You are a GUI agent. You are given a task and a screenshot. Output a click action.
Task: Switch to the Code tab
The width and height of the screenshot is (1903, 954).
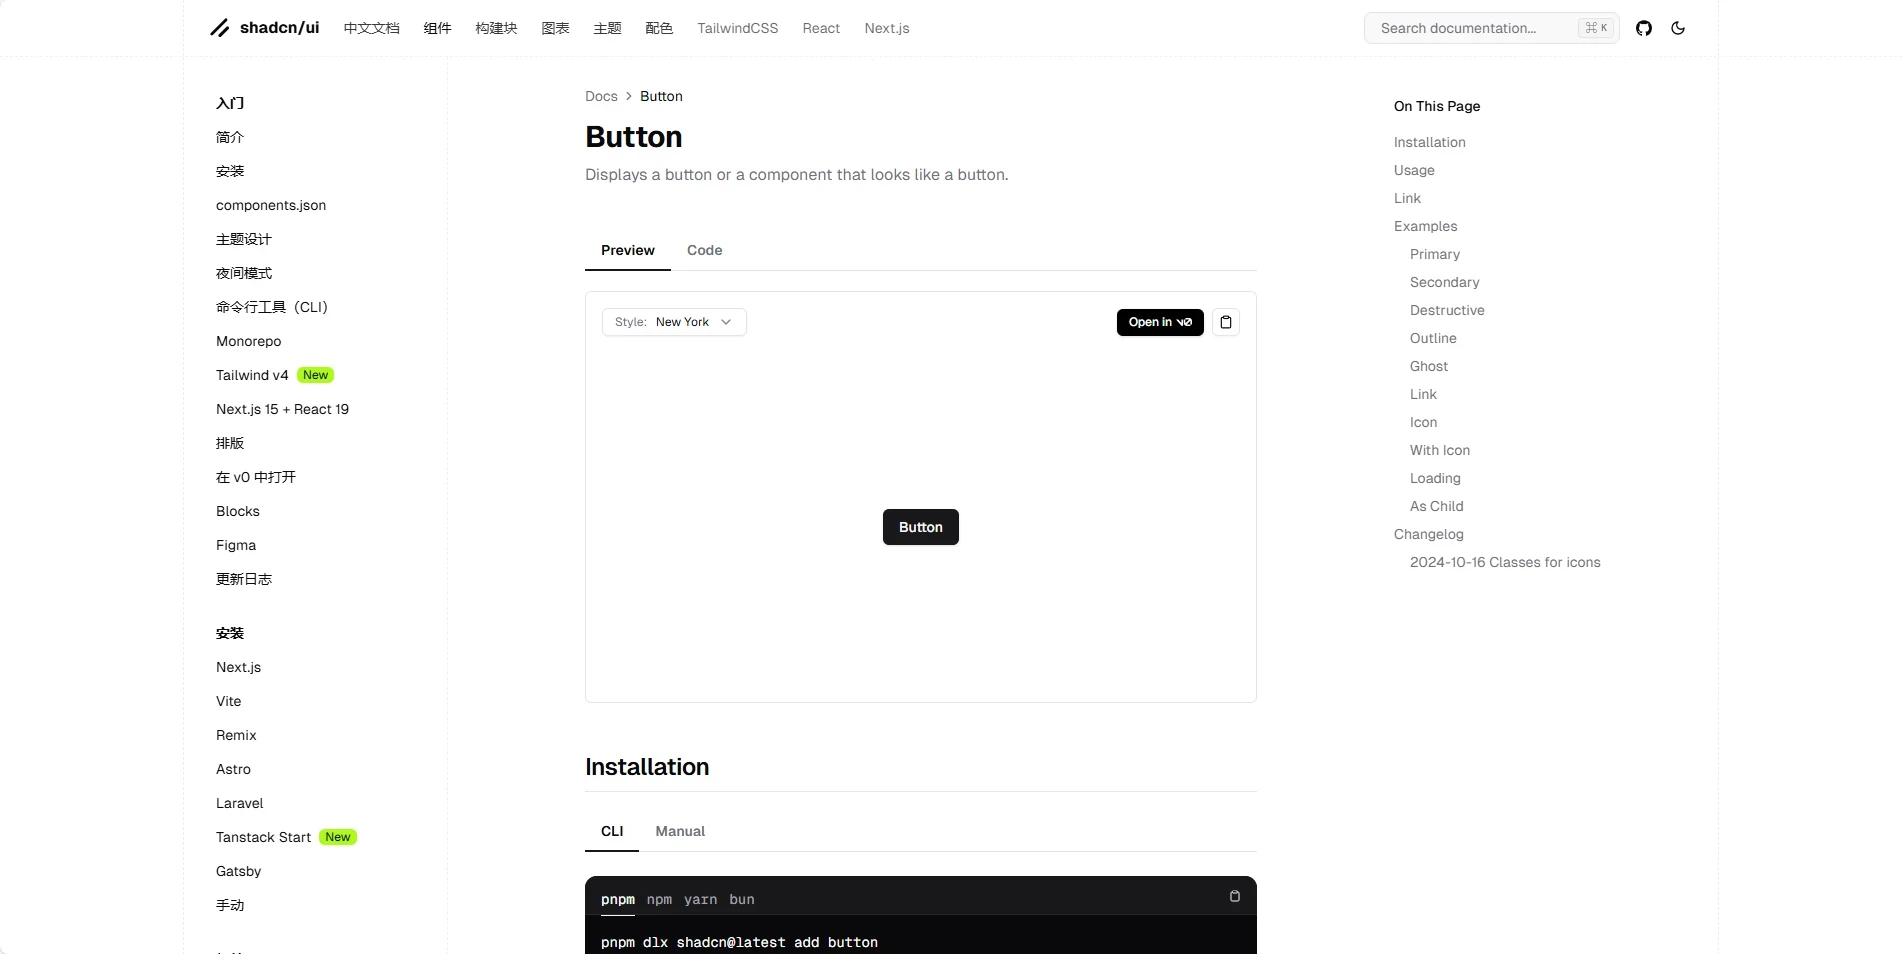point(704,250)
